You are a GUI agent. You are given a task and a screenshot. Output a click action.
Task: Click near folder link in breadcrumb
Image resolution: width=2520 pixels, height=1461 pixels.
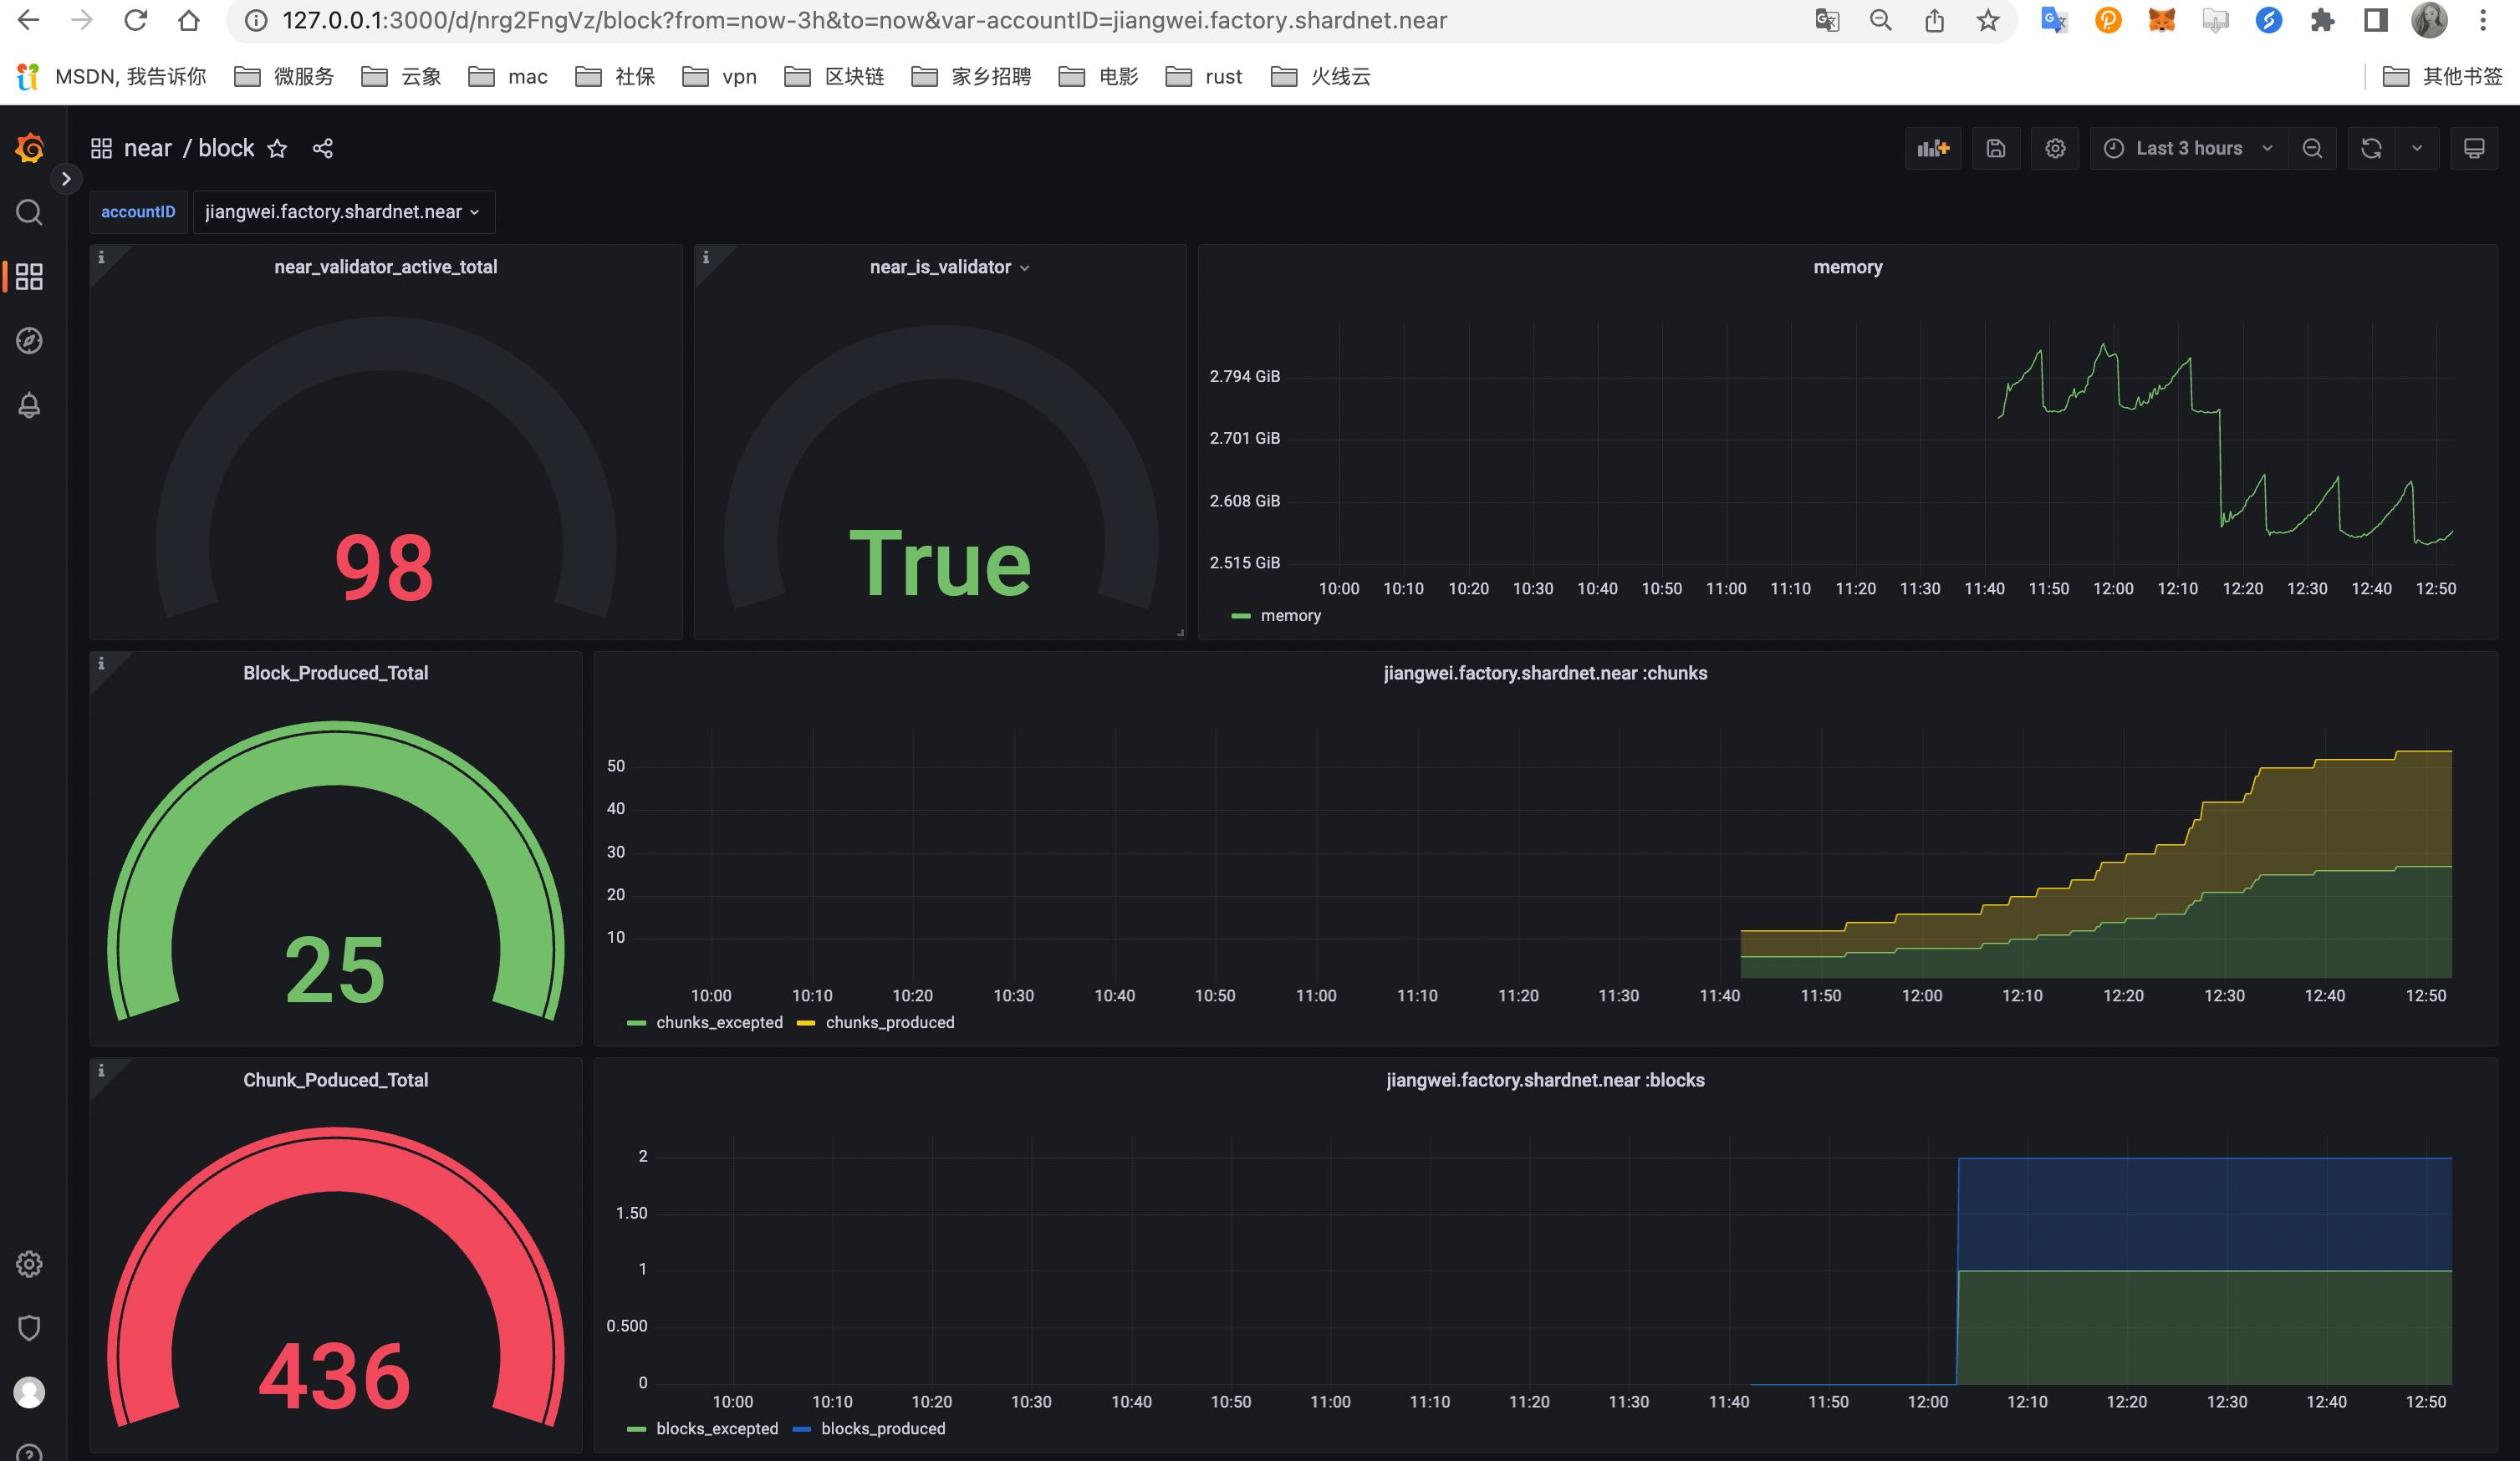[148, 148]
